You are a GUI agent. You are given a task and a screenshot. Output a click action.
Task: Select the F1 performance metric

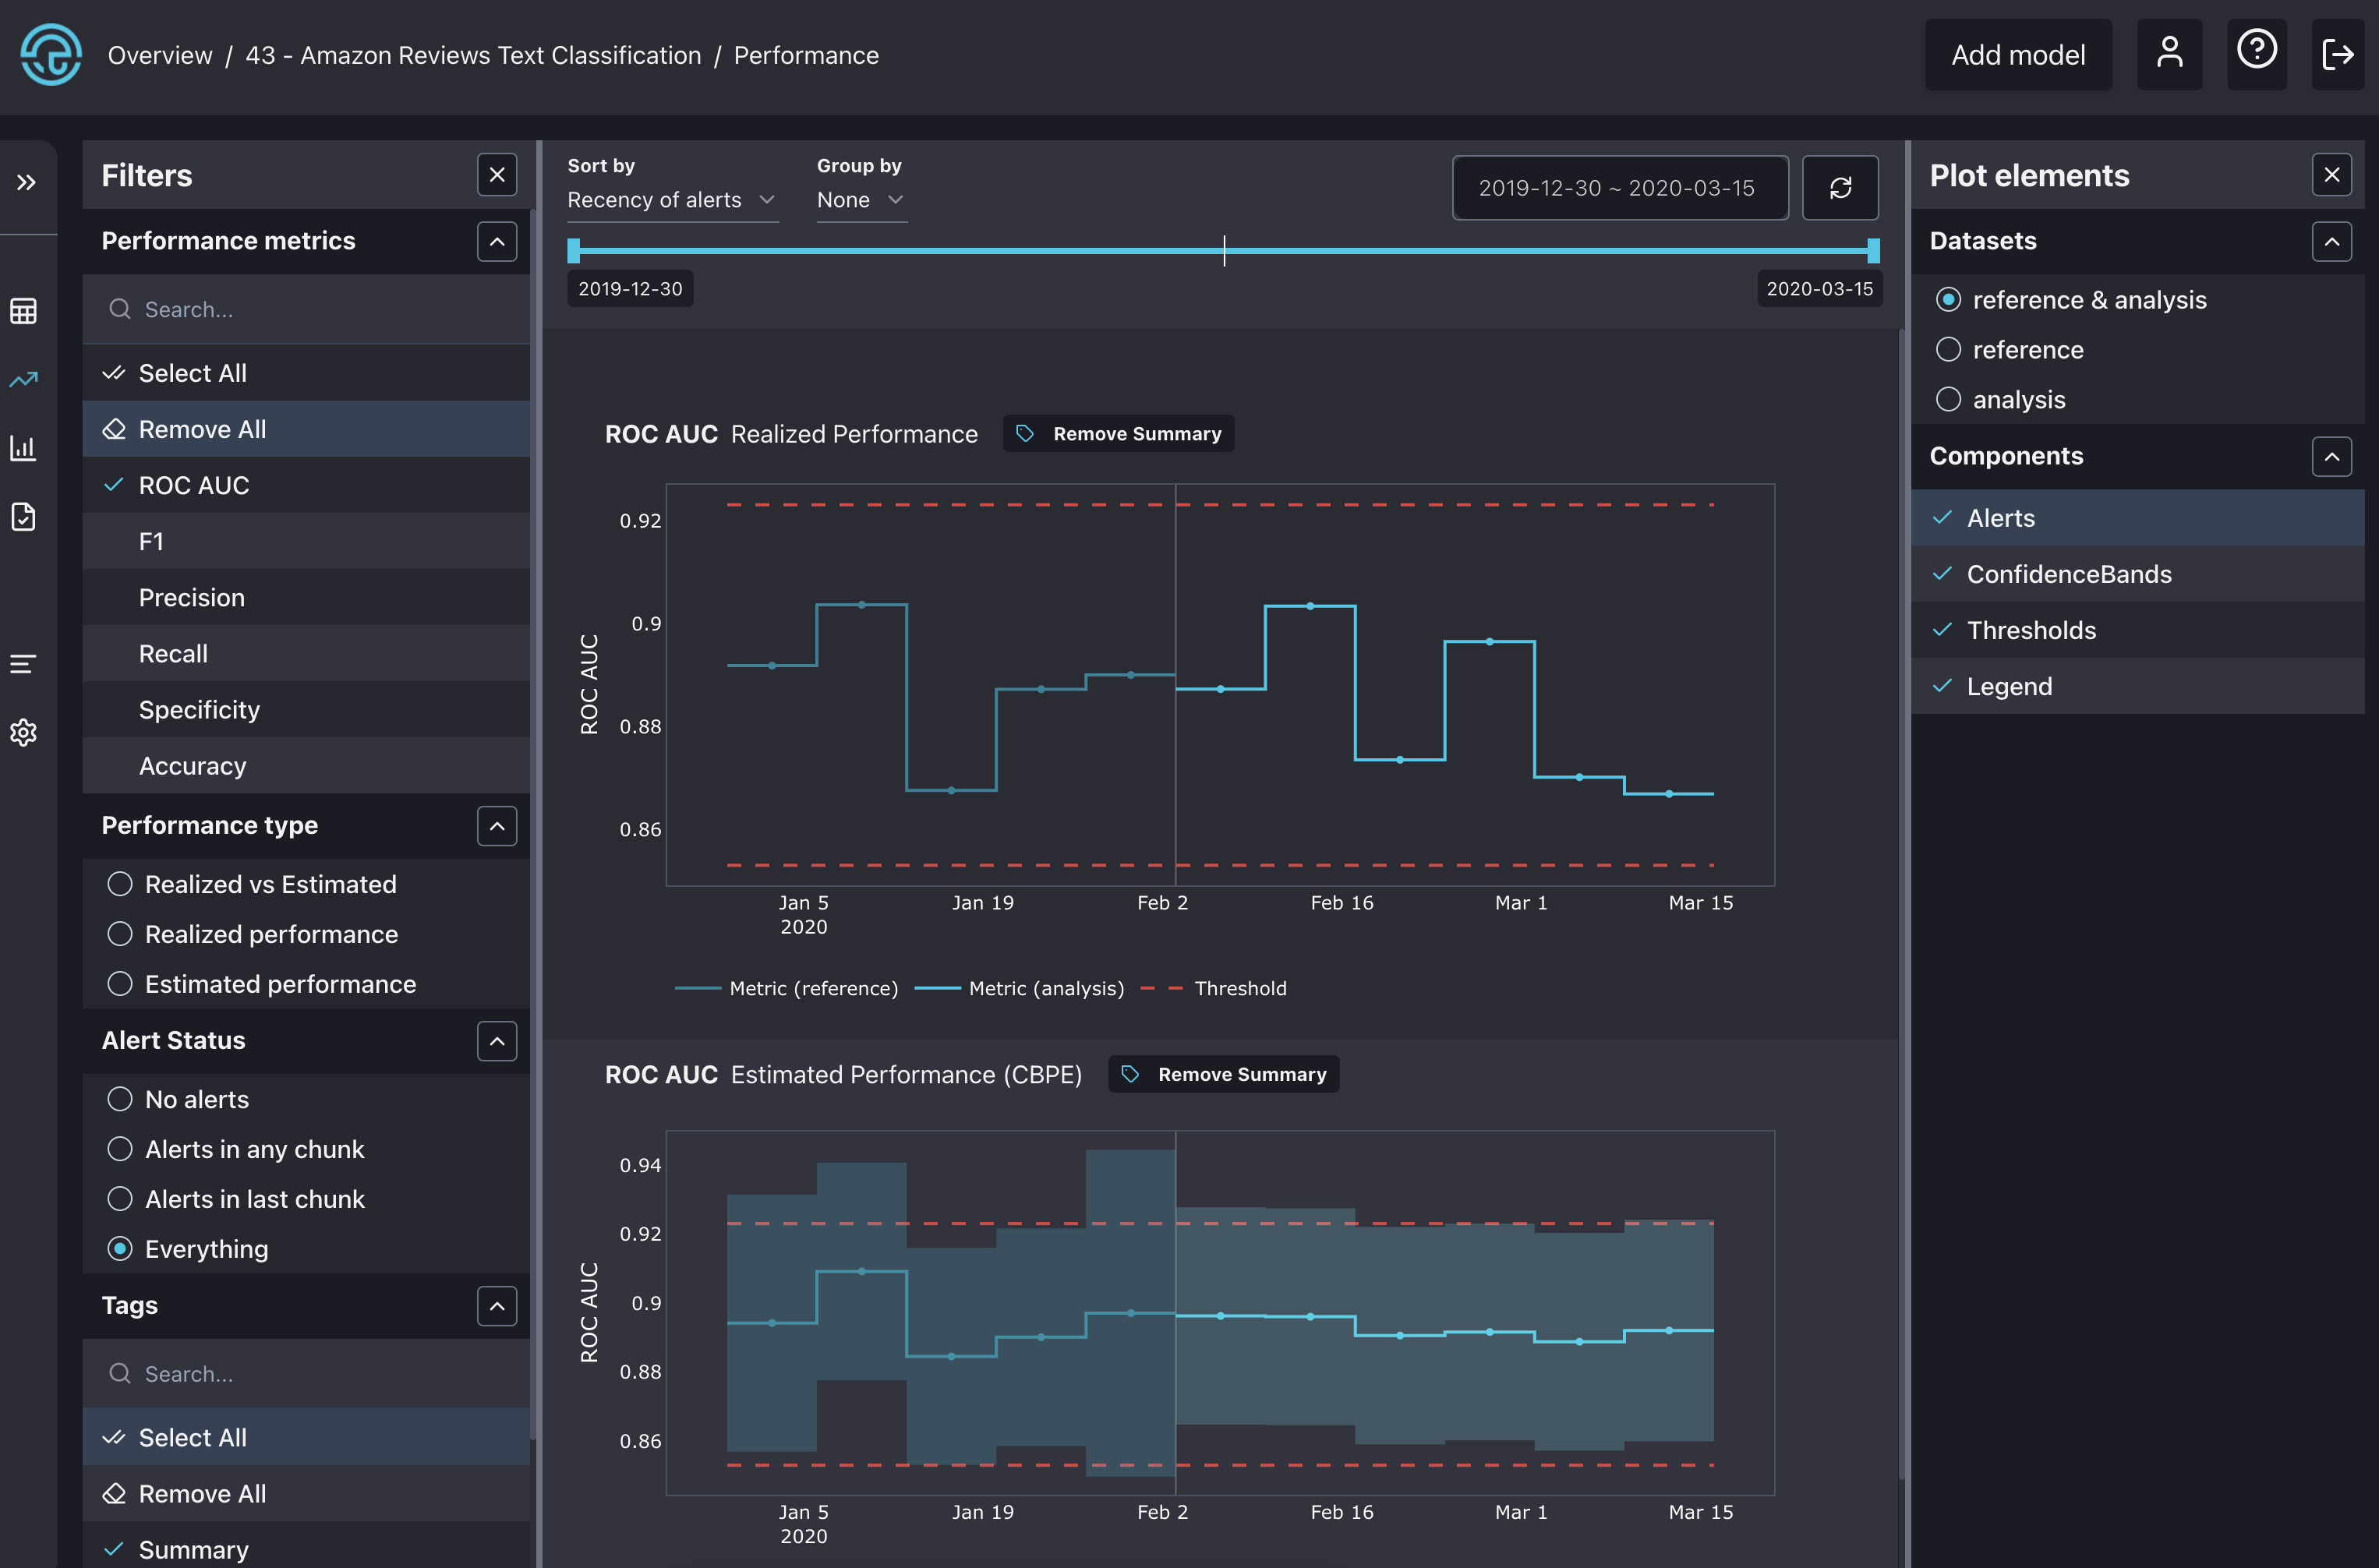click(151, 541)
